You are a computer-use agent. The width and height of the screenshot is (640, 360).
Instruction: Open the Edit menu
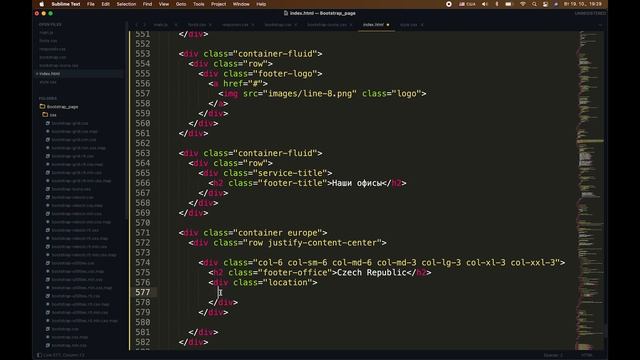105,4
